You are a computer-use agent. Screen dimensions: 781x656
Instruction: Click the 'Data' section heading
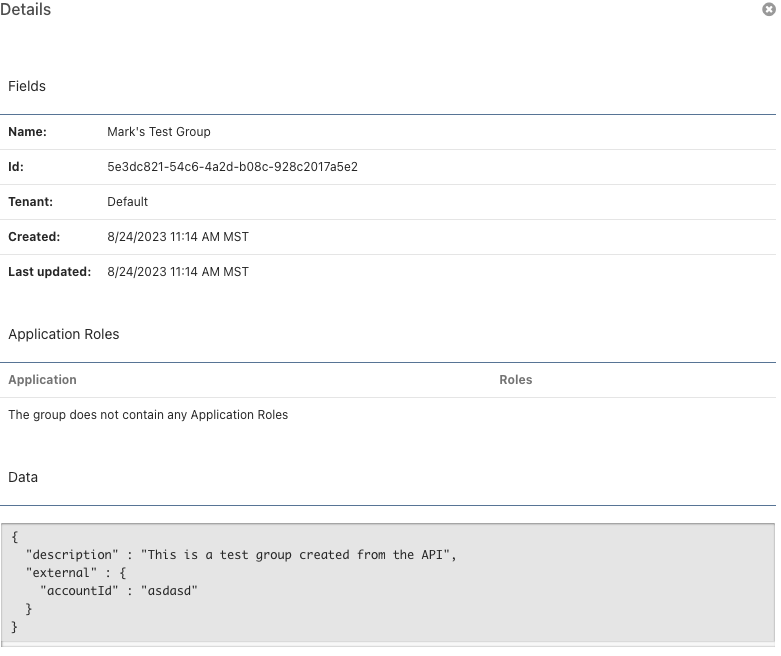[x=23, y=477]
